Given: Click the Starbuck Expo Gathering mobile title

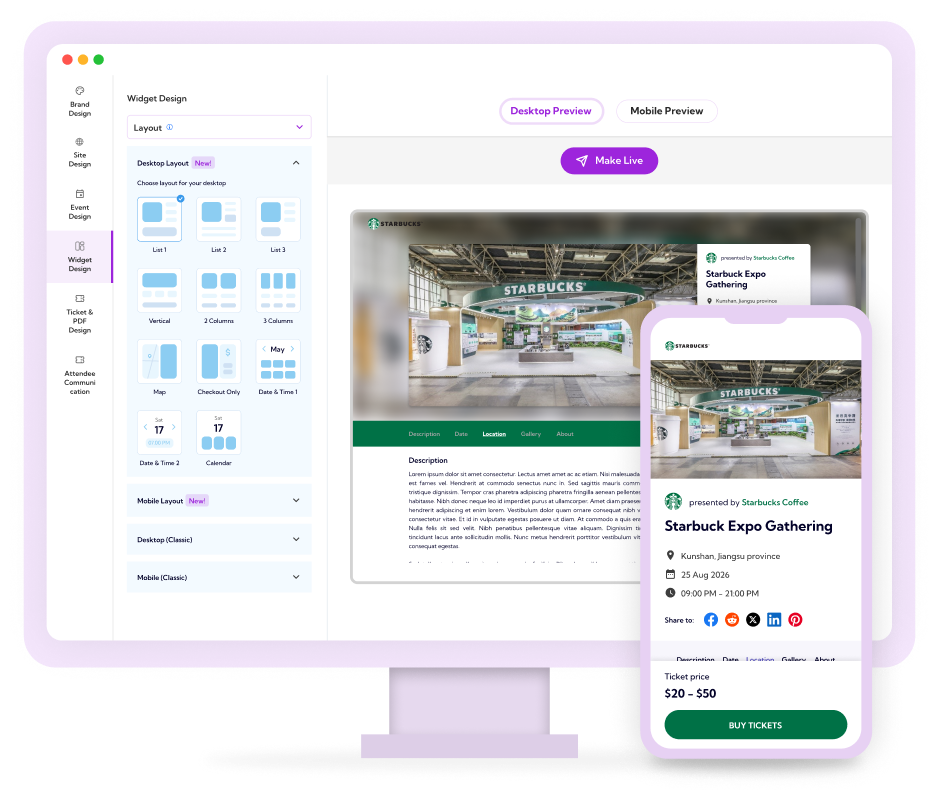Looking at the screenshot, I should click(x=749, y=526).
